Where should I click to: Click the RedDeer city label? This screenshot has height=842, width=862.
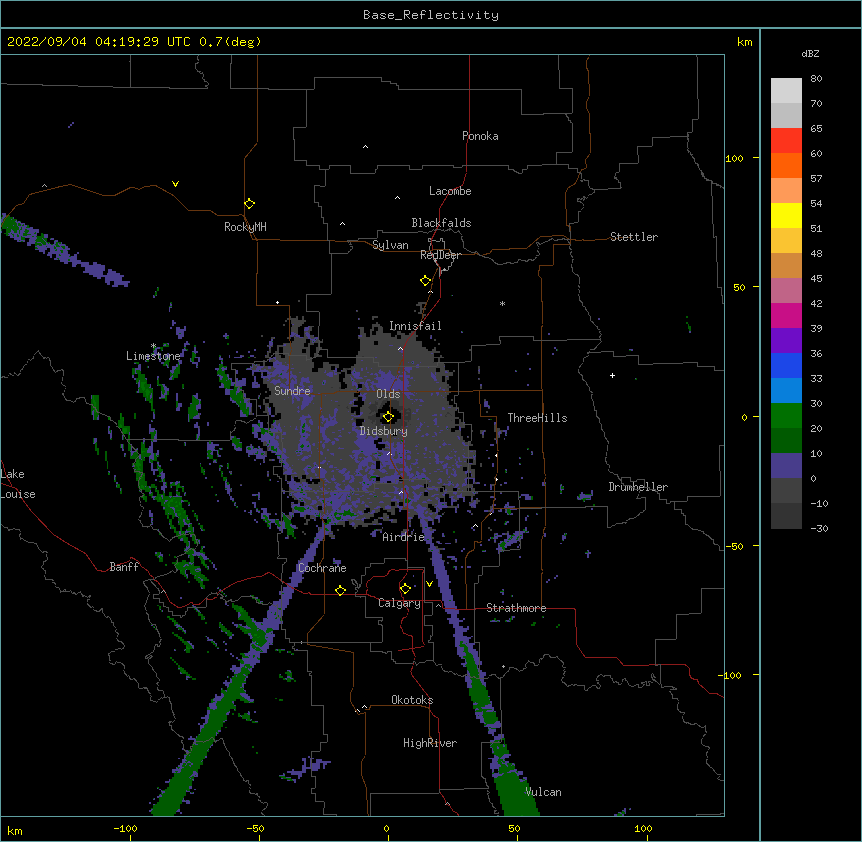coord(440,255)
